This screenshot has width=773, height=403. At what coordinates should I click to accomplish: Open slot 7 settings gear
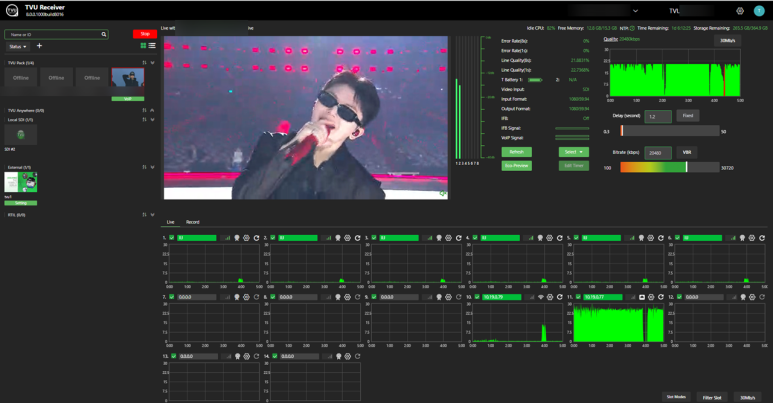pyautogui.click(x=246, y=297)
